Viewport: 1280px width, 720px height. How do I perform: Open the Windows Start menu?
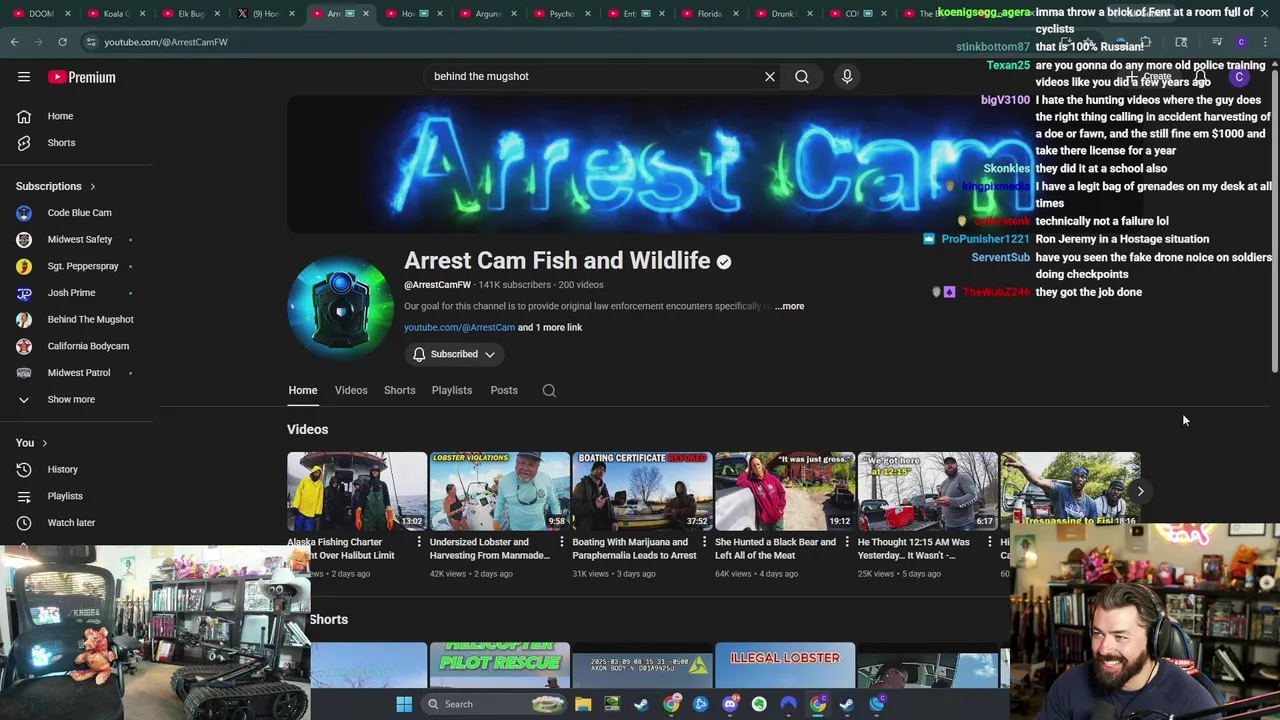tap(404, 704)
